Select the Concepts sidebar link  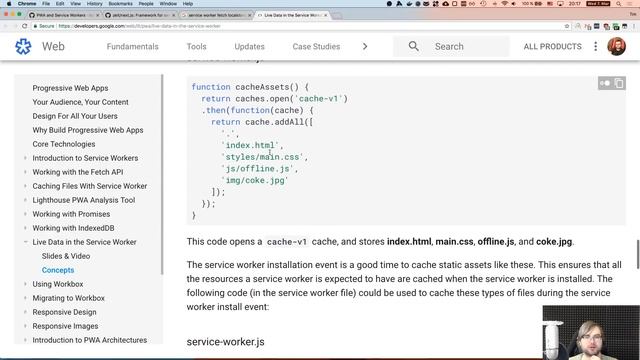pyautogui.click(x=58, y=270)
